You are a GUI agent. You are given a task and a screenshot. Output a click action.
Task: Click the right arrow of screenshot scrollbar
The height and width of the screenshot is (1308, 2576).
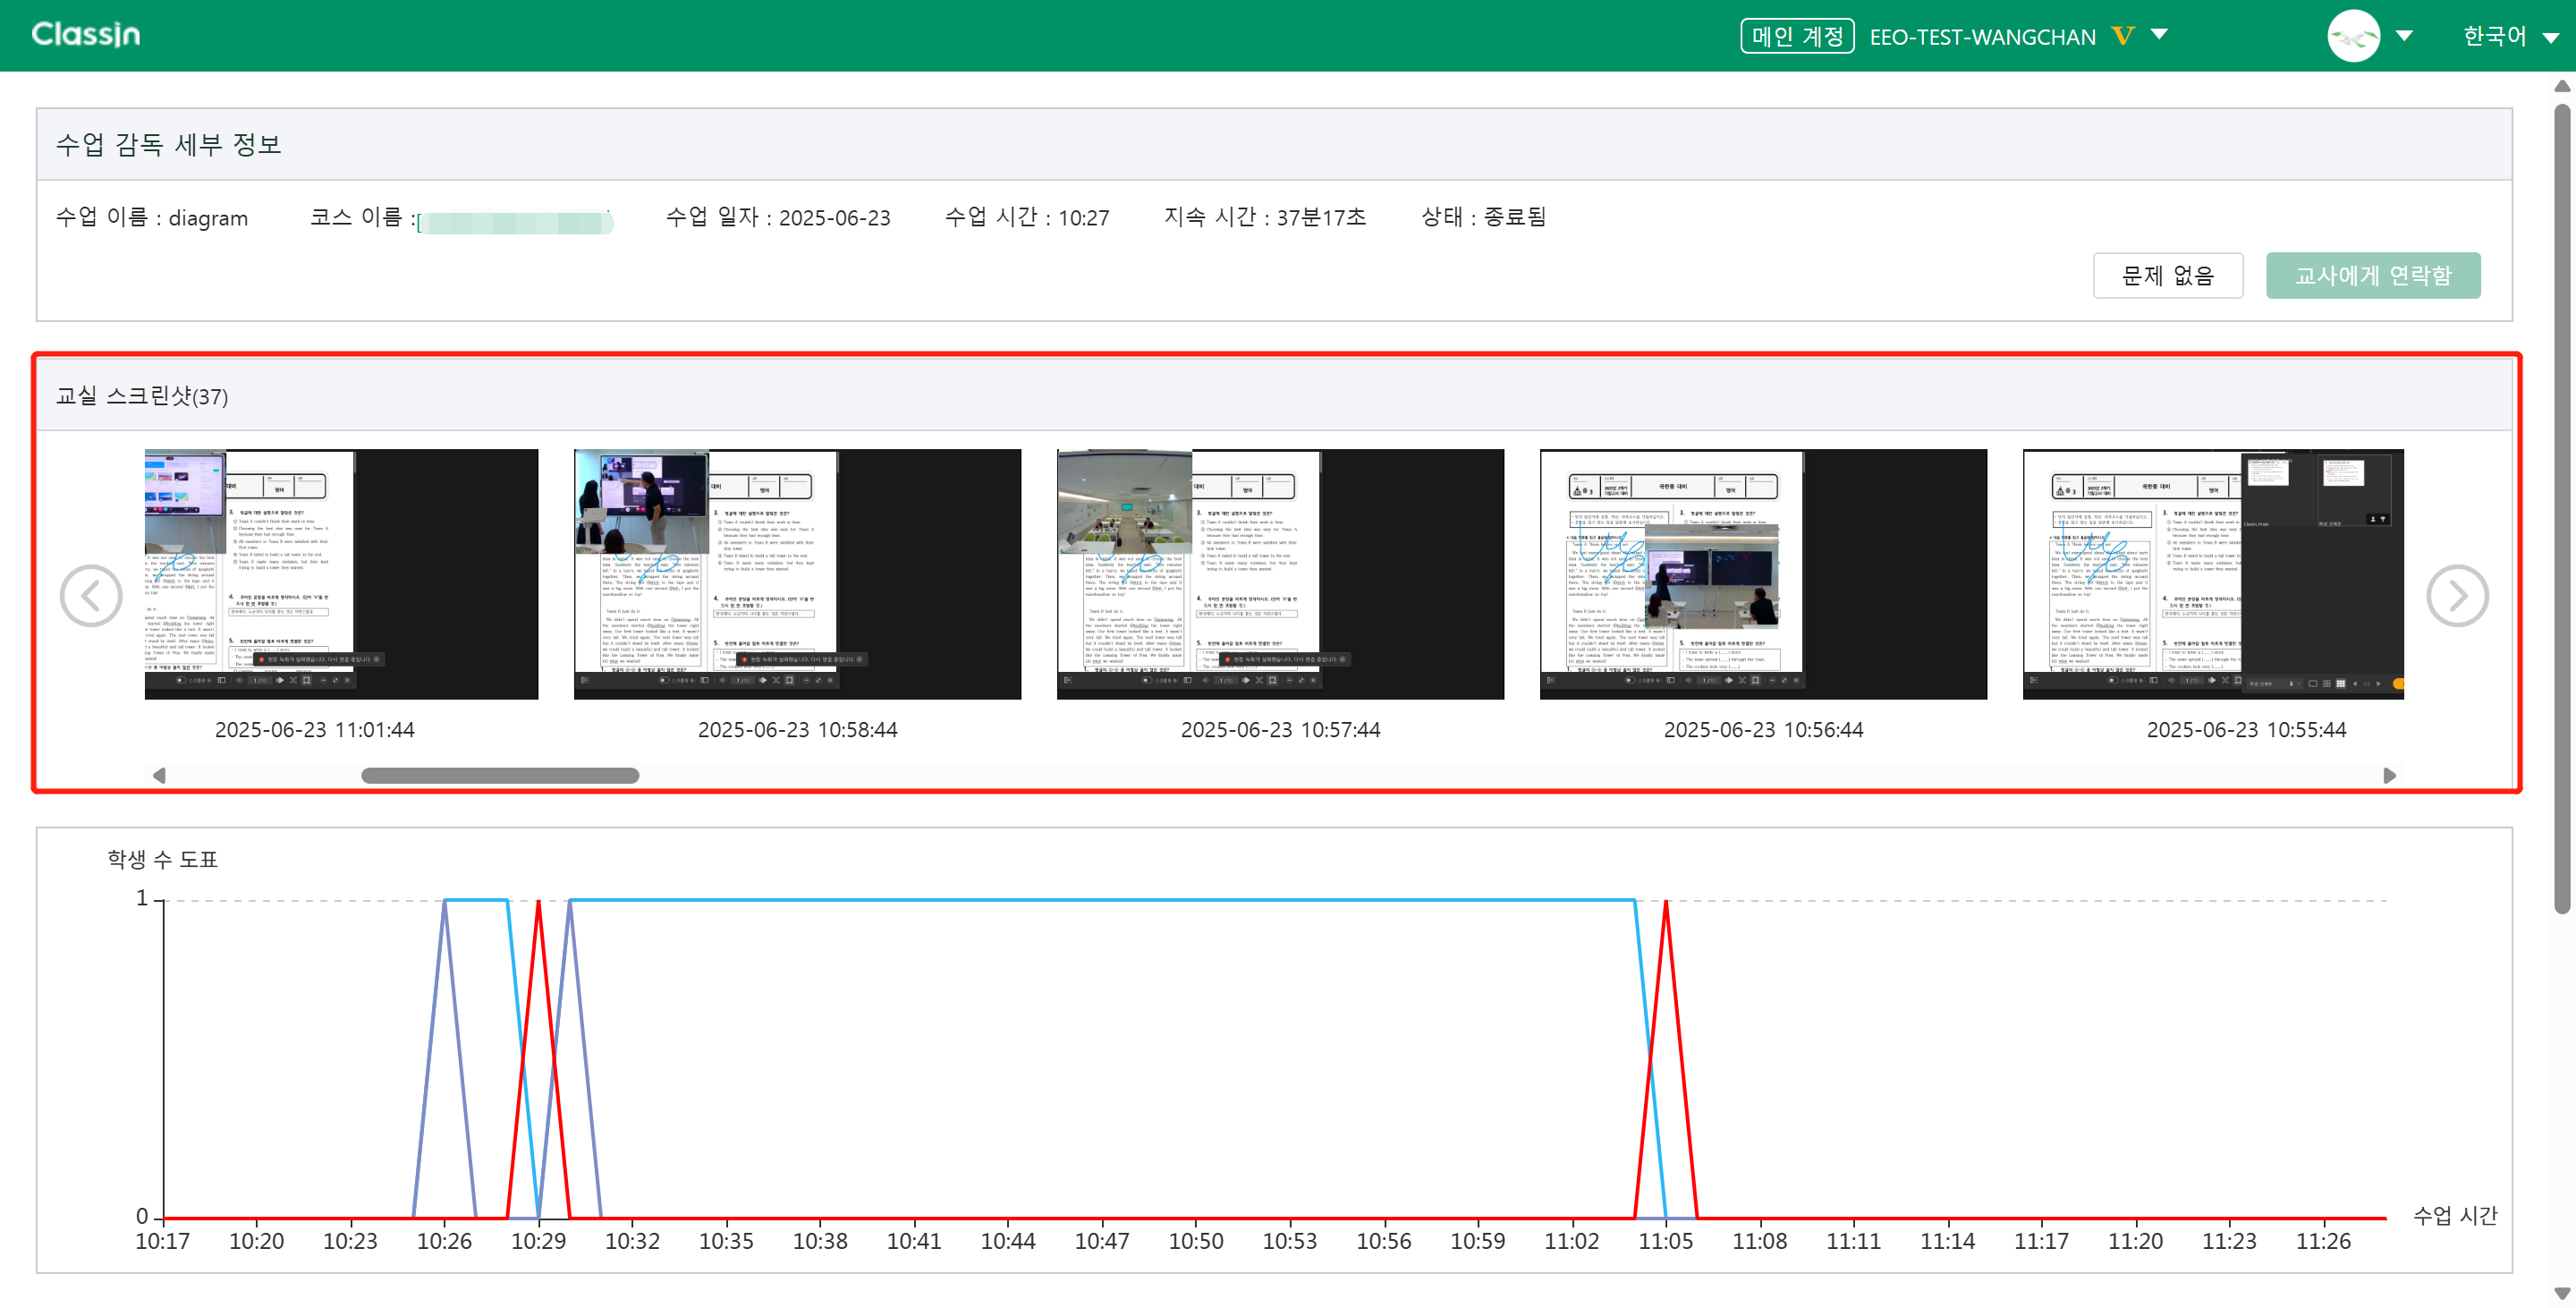[x=2389, y=775]
